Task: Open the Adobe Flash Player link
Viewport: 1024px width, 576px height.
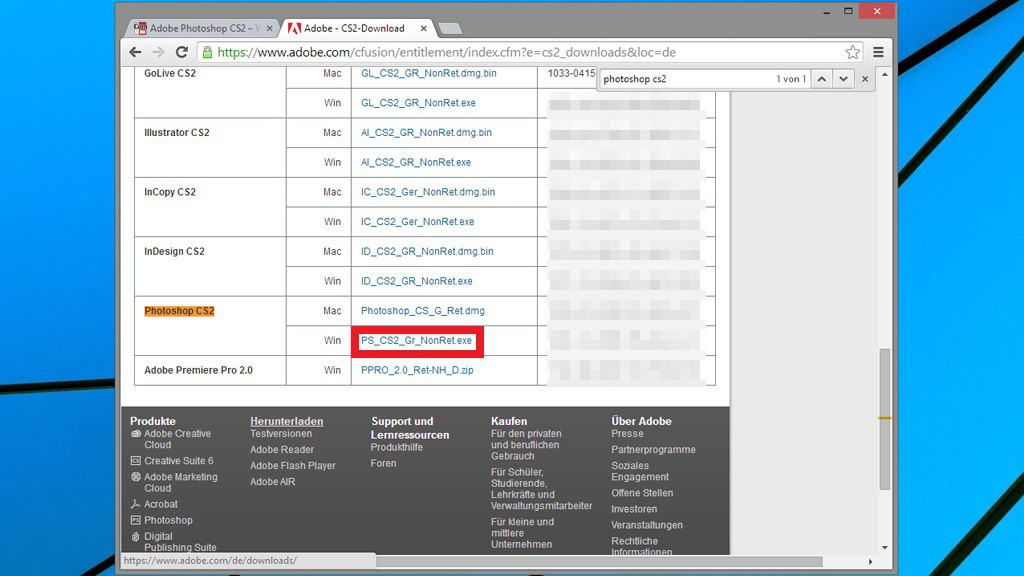Action: pyautogui.click(x=293, y=466)
